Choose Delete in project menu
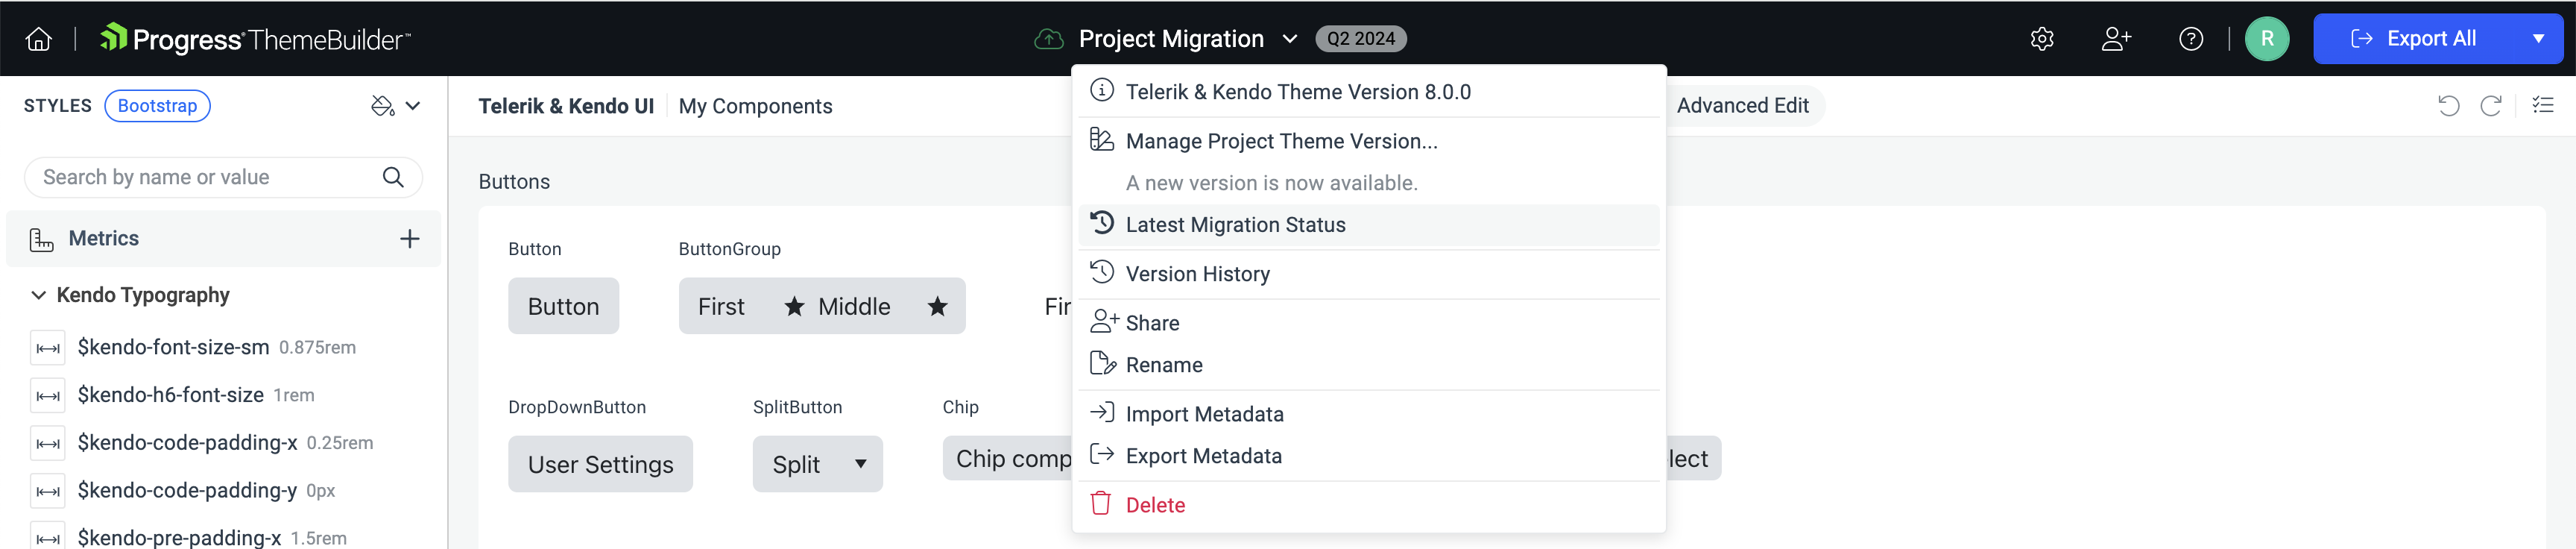2576x549 pixels. tap(1369, 505)
